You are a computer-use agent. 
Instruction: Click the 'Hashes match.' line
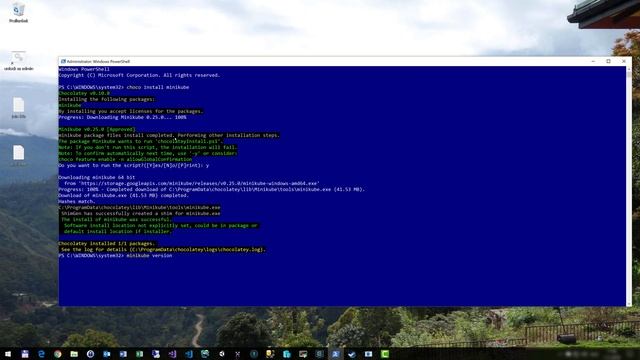tap(77, 201)
